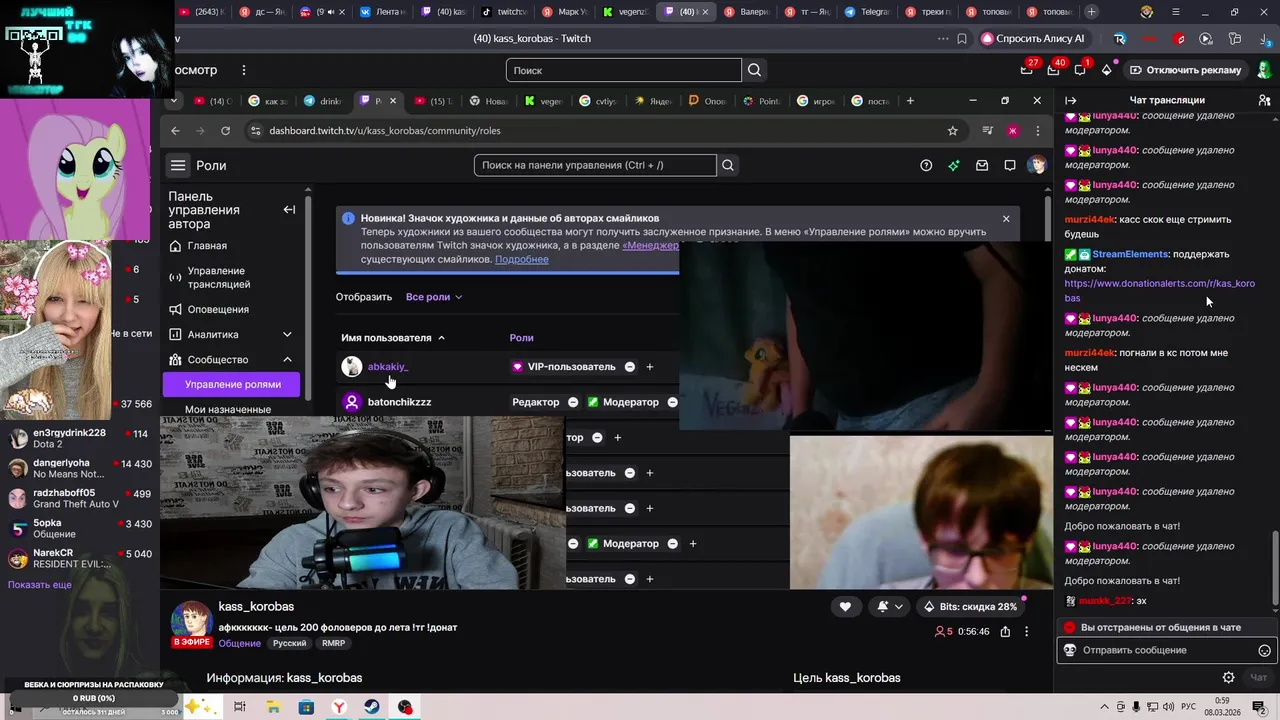The image size is (1280, 720).
Task: Open dangerlyoha channel in the sidebar
Action: (80, 468)
